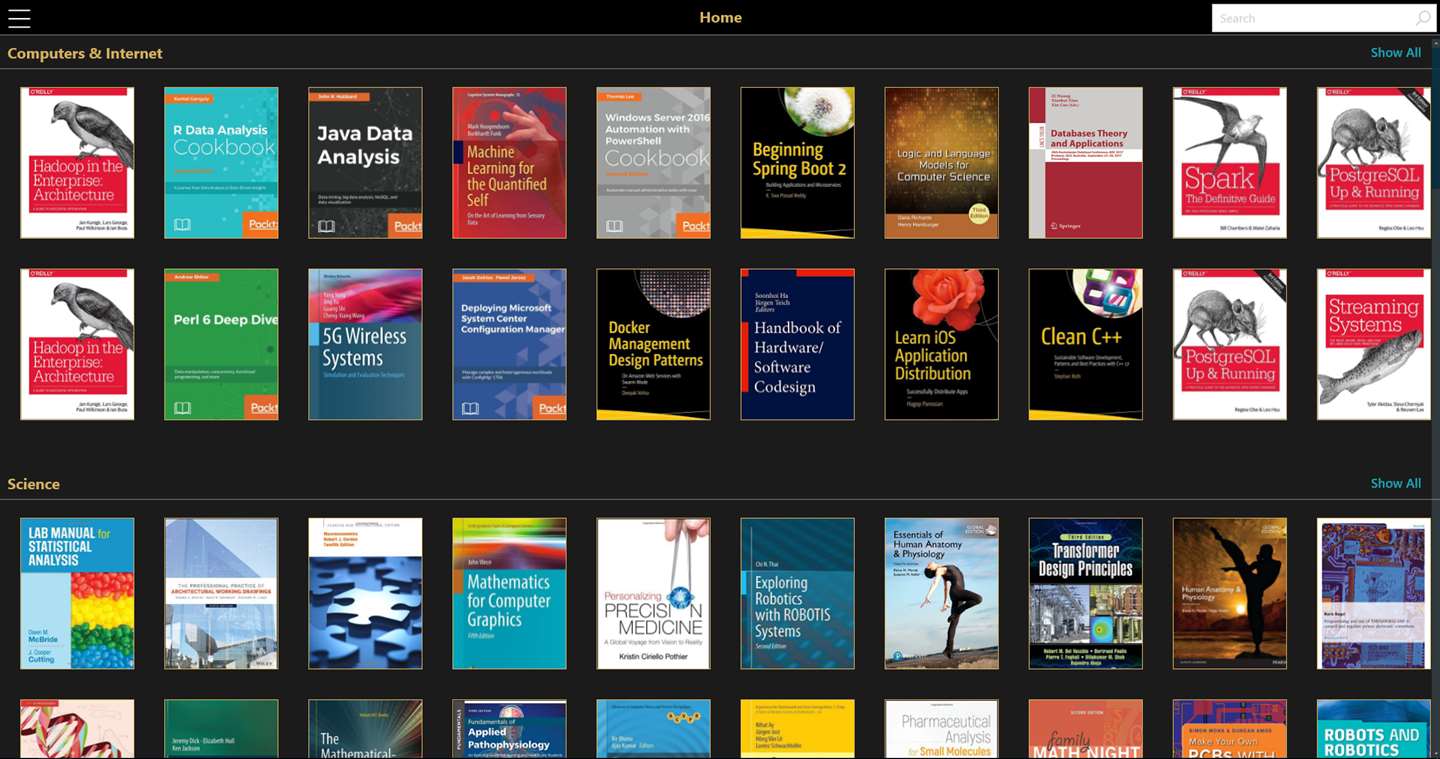This screenshot has height=759, width=1440.
Task: Open the R Data Analysis Cookbook cover
Action: click(x=221, y=163)
